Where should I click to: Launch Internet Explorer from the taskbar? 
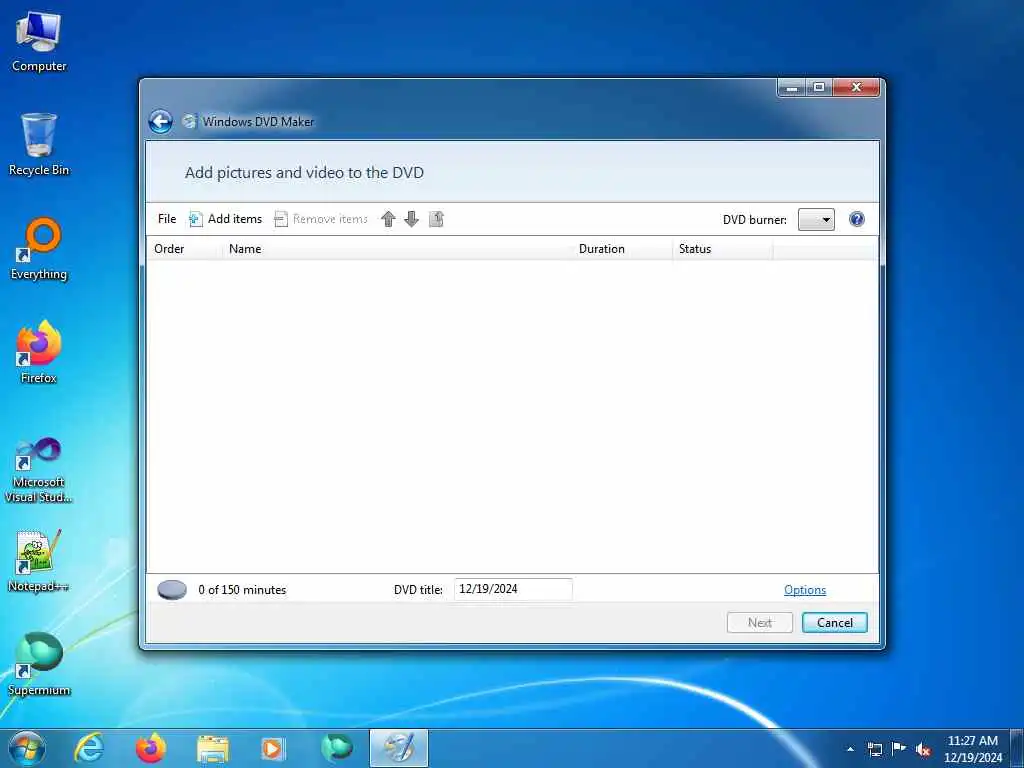(89, 748)
